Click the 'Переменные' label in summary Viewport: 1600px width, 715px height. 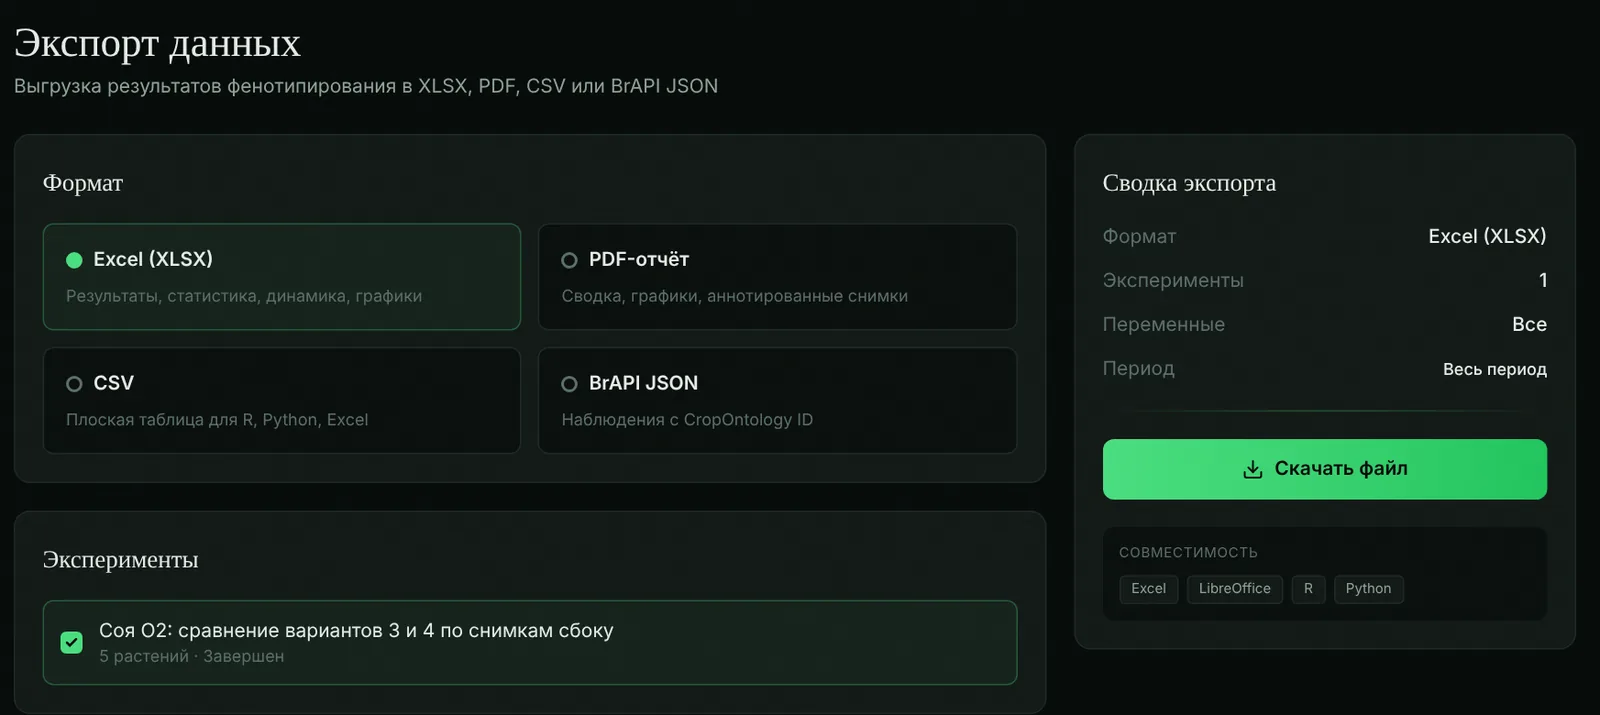click(x=1164, y=324)
